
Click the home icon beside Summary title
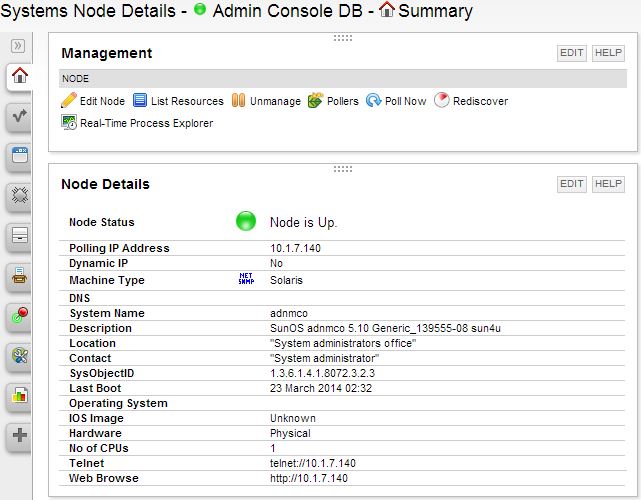coord(387,9)
